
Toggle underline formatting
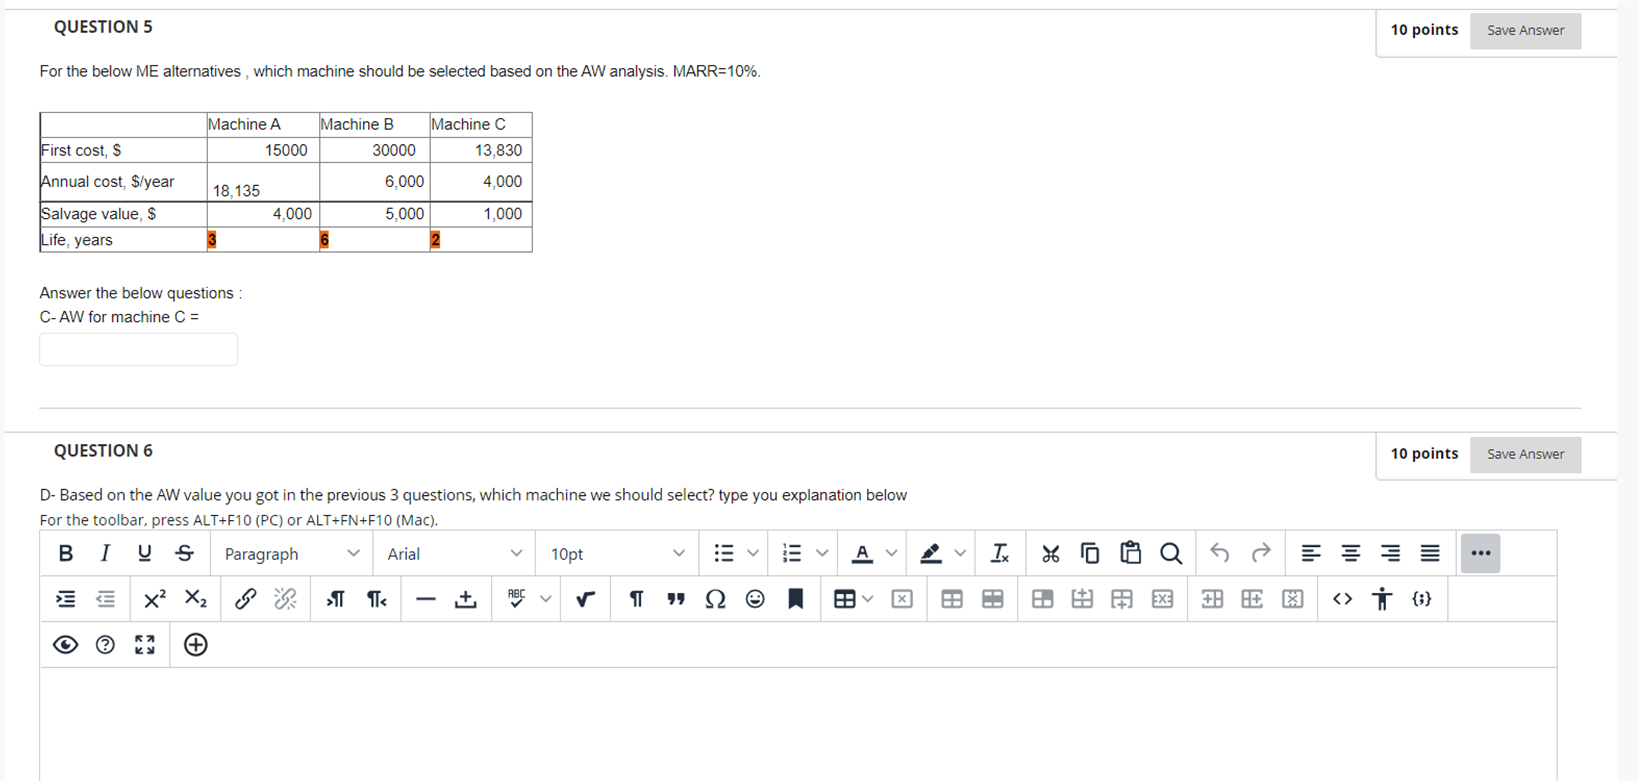click(145, 553)
